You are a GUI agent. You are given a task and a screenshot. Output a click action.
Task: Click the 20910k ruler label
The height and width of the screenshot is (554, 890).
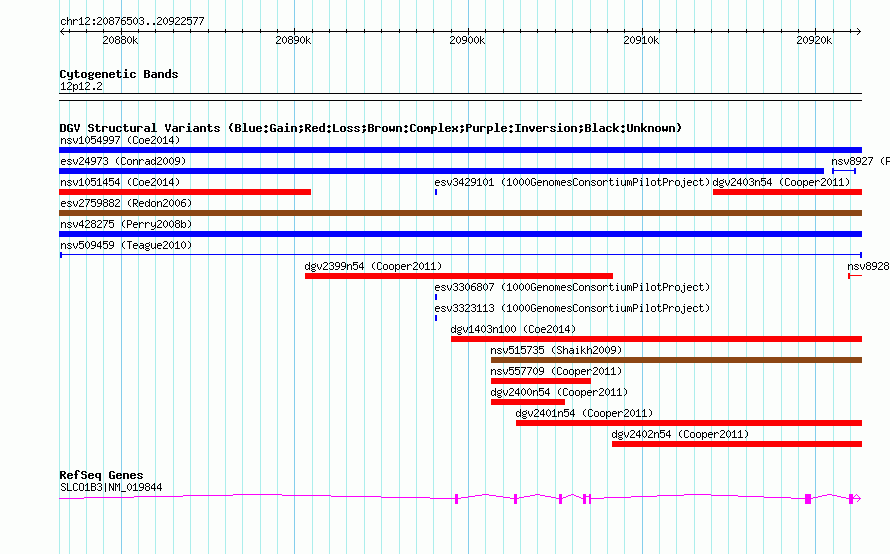(641, 40)
